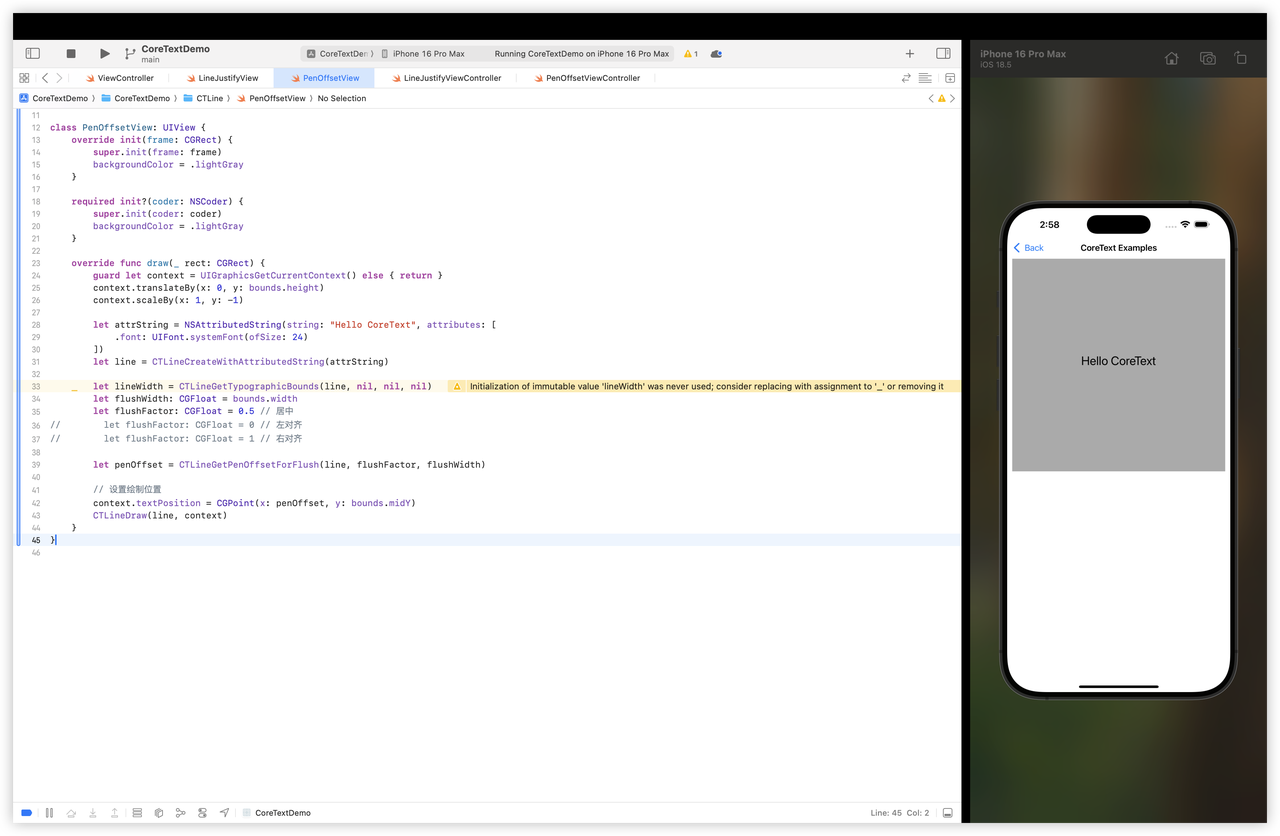Click the simulator home indicator bar
Viewport: 1280px width, 836px height.
1118,687
